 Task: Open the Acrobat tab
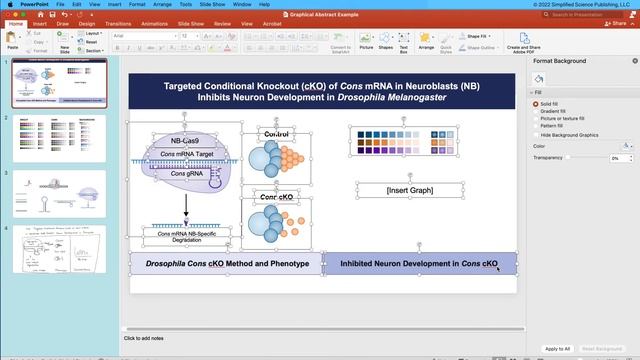[x=272, y=24]
